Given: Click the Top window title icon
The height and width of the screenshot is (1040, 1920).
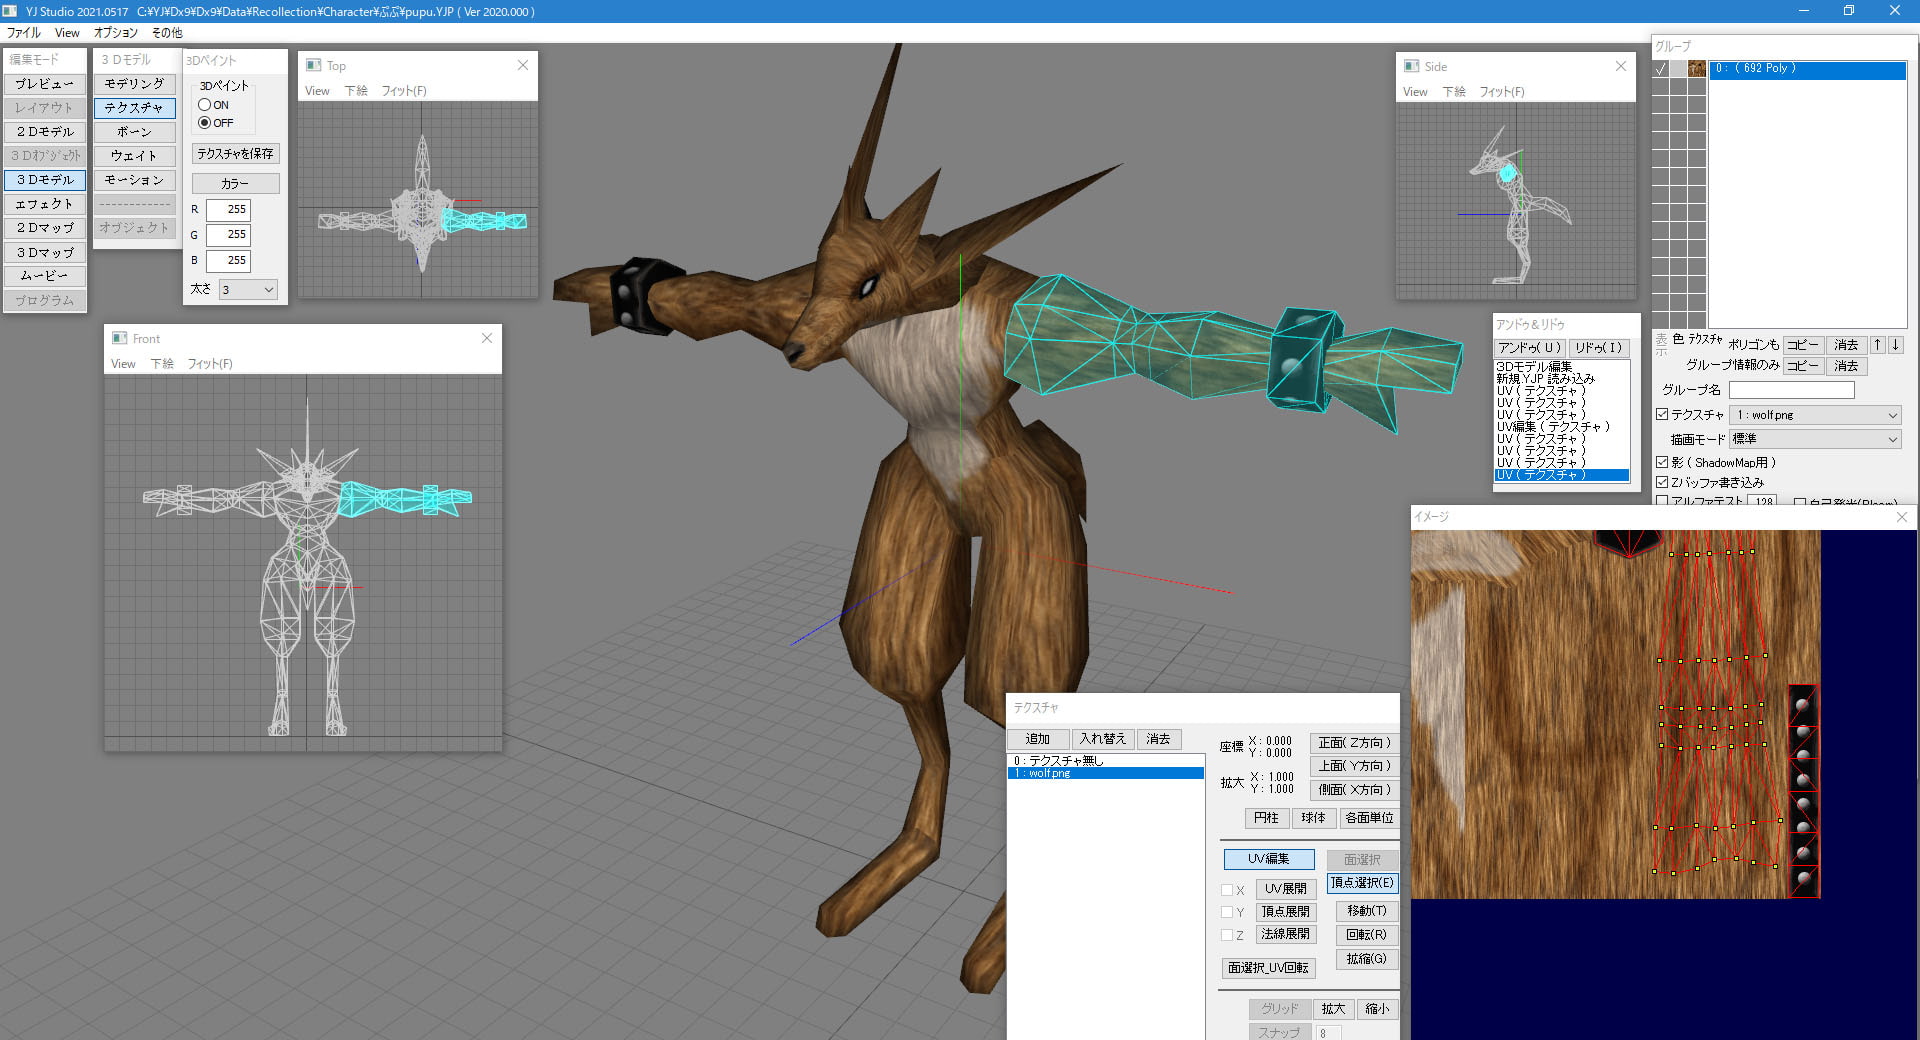Looking at the screenshot, I should tap(314, 65).
